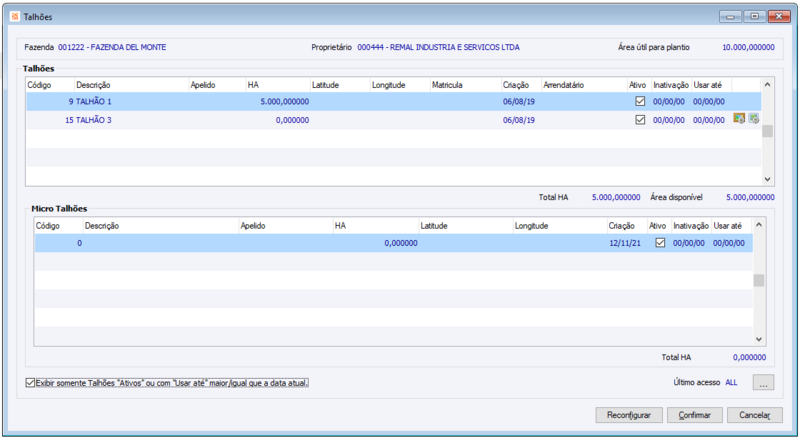
Task: Click the code 0 cell in Micro Talhões
Action: point(79,243)
